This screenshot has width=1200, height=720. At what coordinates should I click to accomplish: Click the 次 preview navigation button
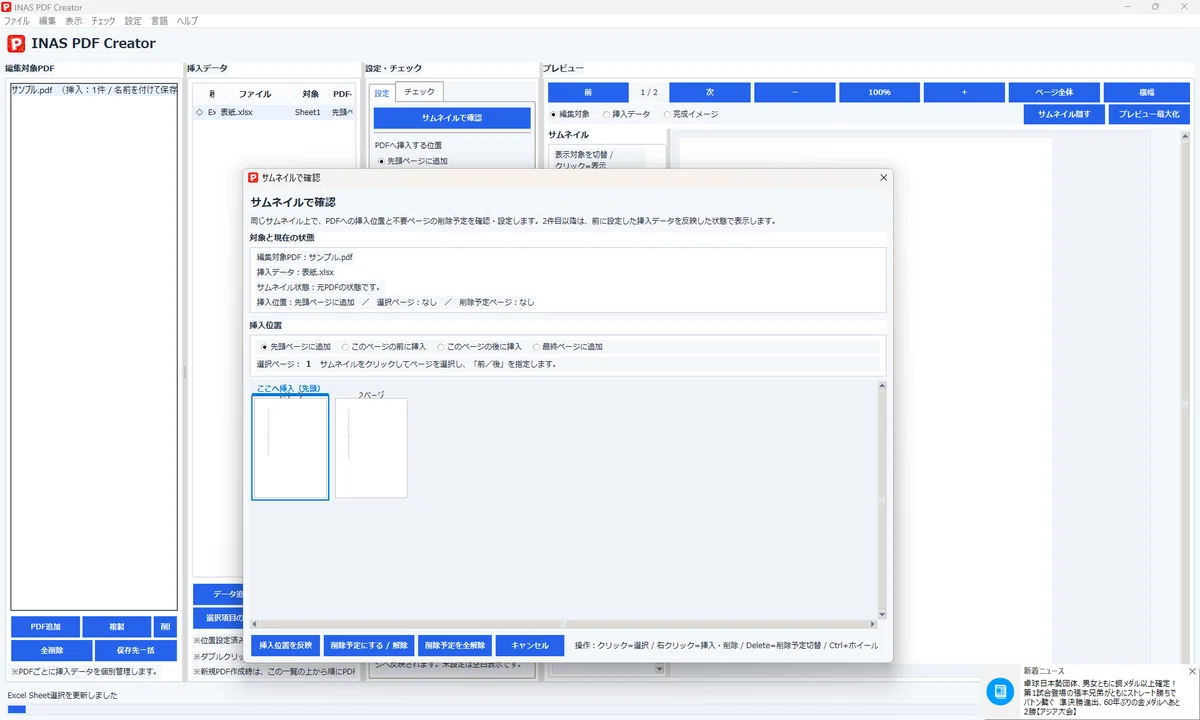(x=710, y=92)
